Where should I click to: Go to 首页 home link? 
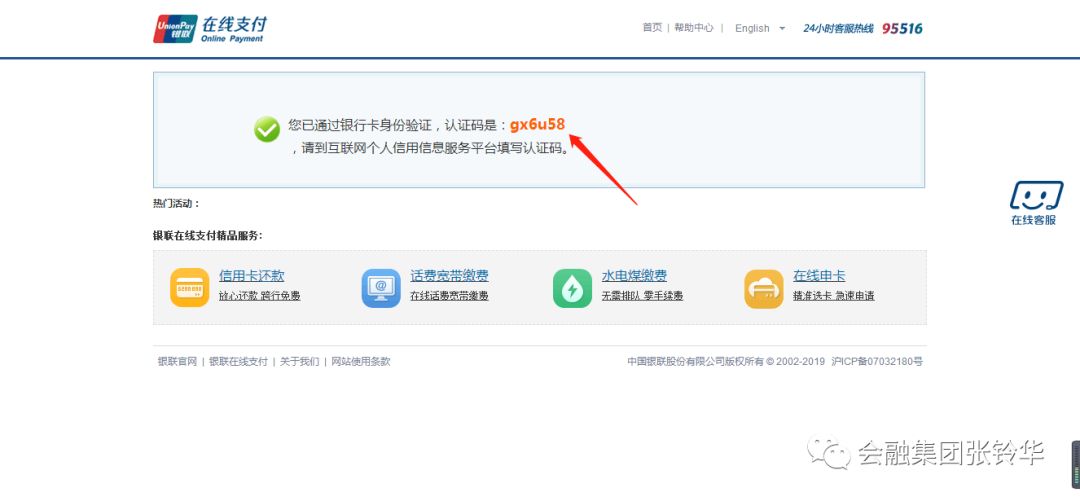(652, 28)
